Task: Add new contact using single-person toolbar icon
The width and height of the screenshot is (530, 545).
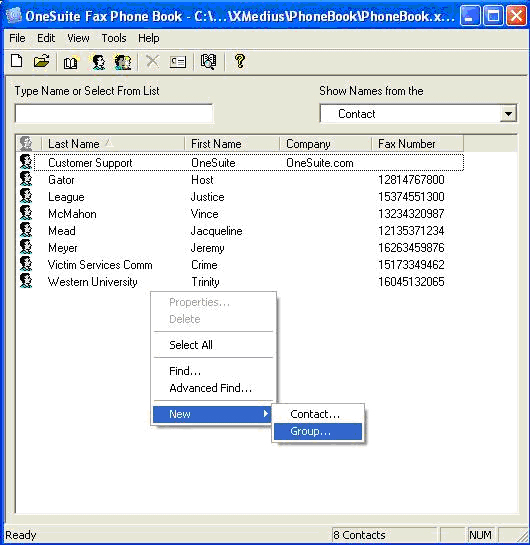Action: [98, 62]
